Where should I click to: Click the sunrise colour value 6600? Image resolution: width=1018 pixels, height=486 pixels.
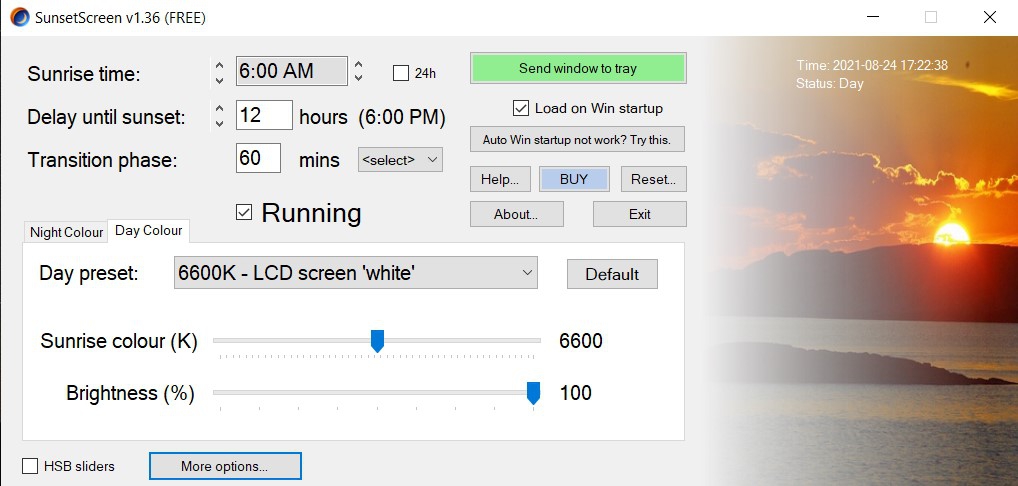581,341
